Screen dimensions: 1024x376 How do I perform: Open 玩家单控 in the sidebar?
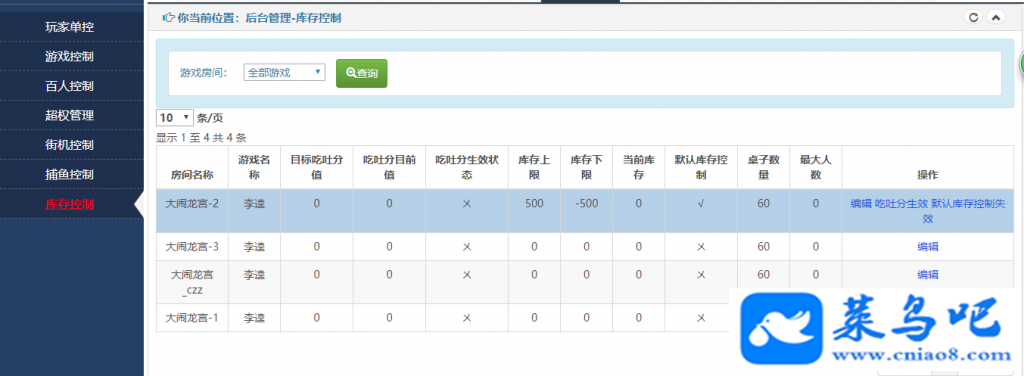tap(70, 27)
